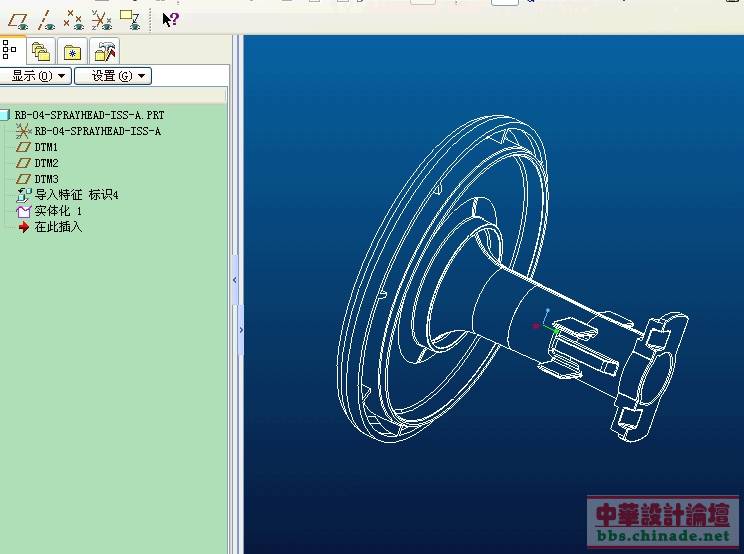Image resolution: width=744 pixels, height=554 pixels.
Task: Toggle datum plane display in toolbar
Action: (x=17, y=18)
